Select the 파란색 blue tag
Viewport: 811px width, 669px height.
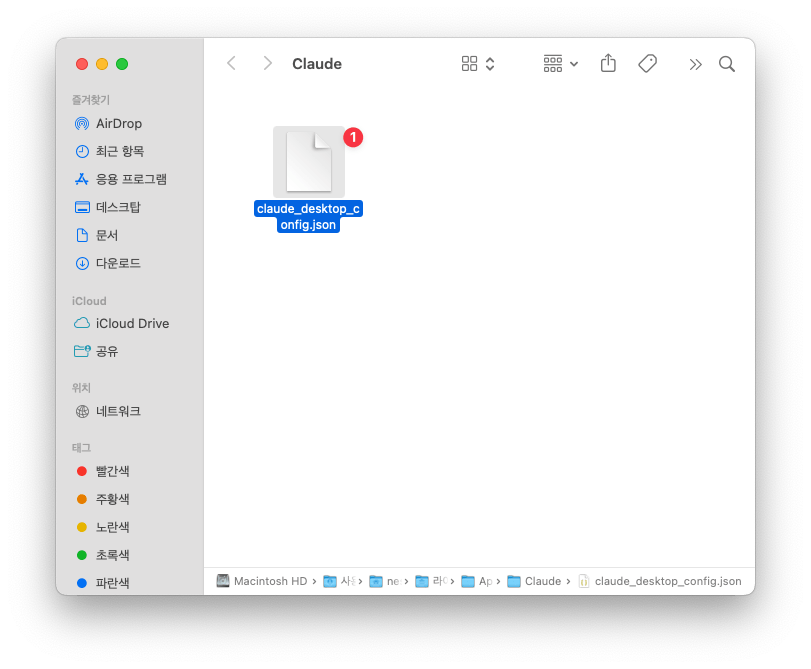click(x=102, y=583)
